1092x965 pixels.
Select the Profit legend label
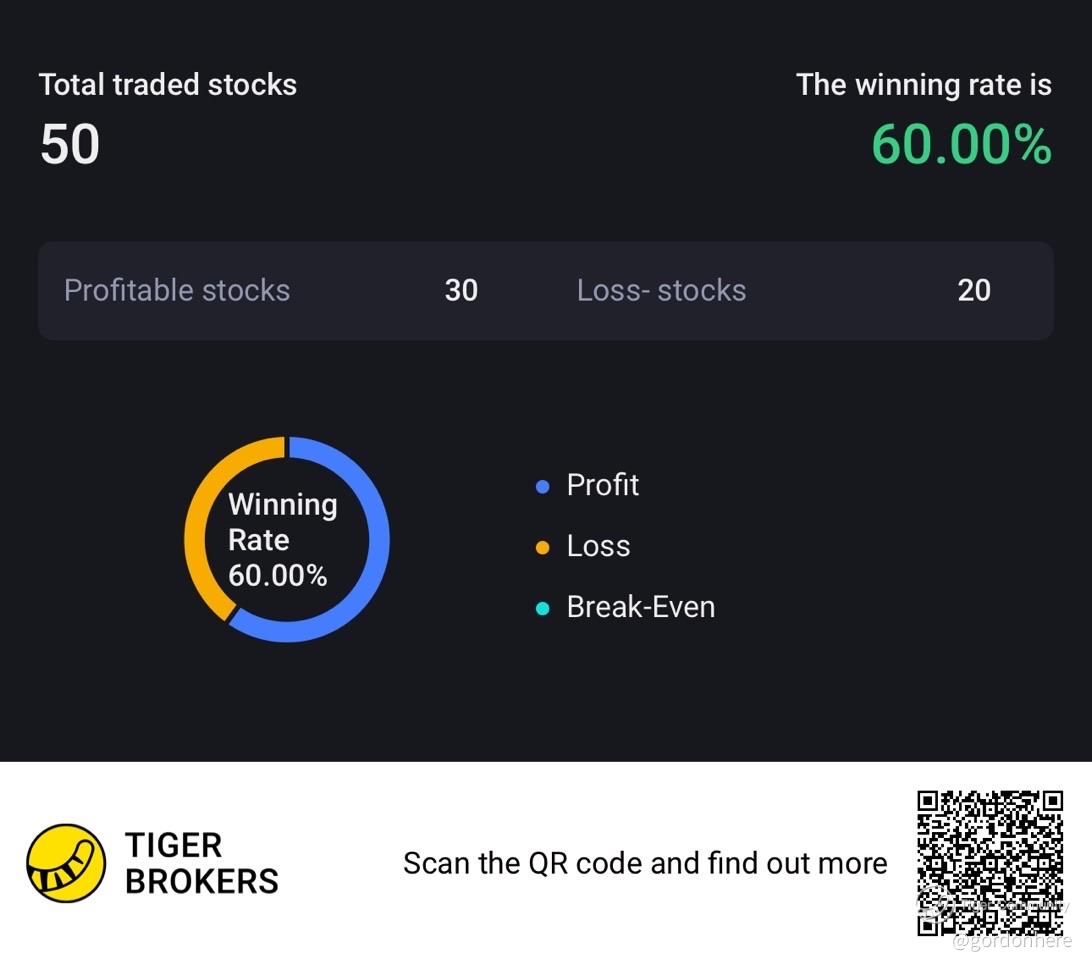point(602,485)
